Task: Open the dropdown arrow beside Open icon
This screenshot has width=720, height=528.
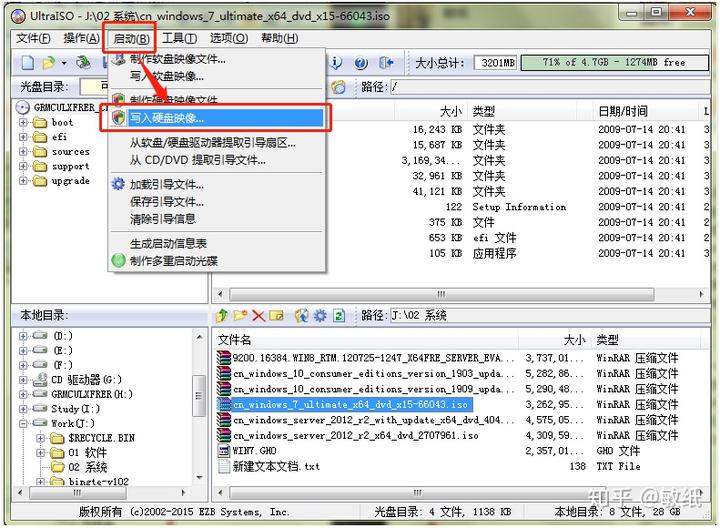Action: tap(64, 63)
